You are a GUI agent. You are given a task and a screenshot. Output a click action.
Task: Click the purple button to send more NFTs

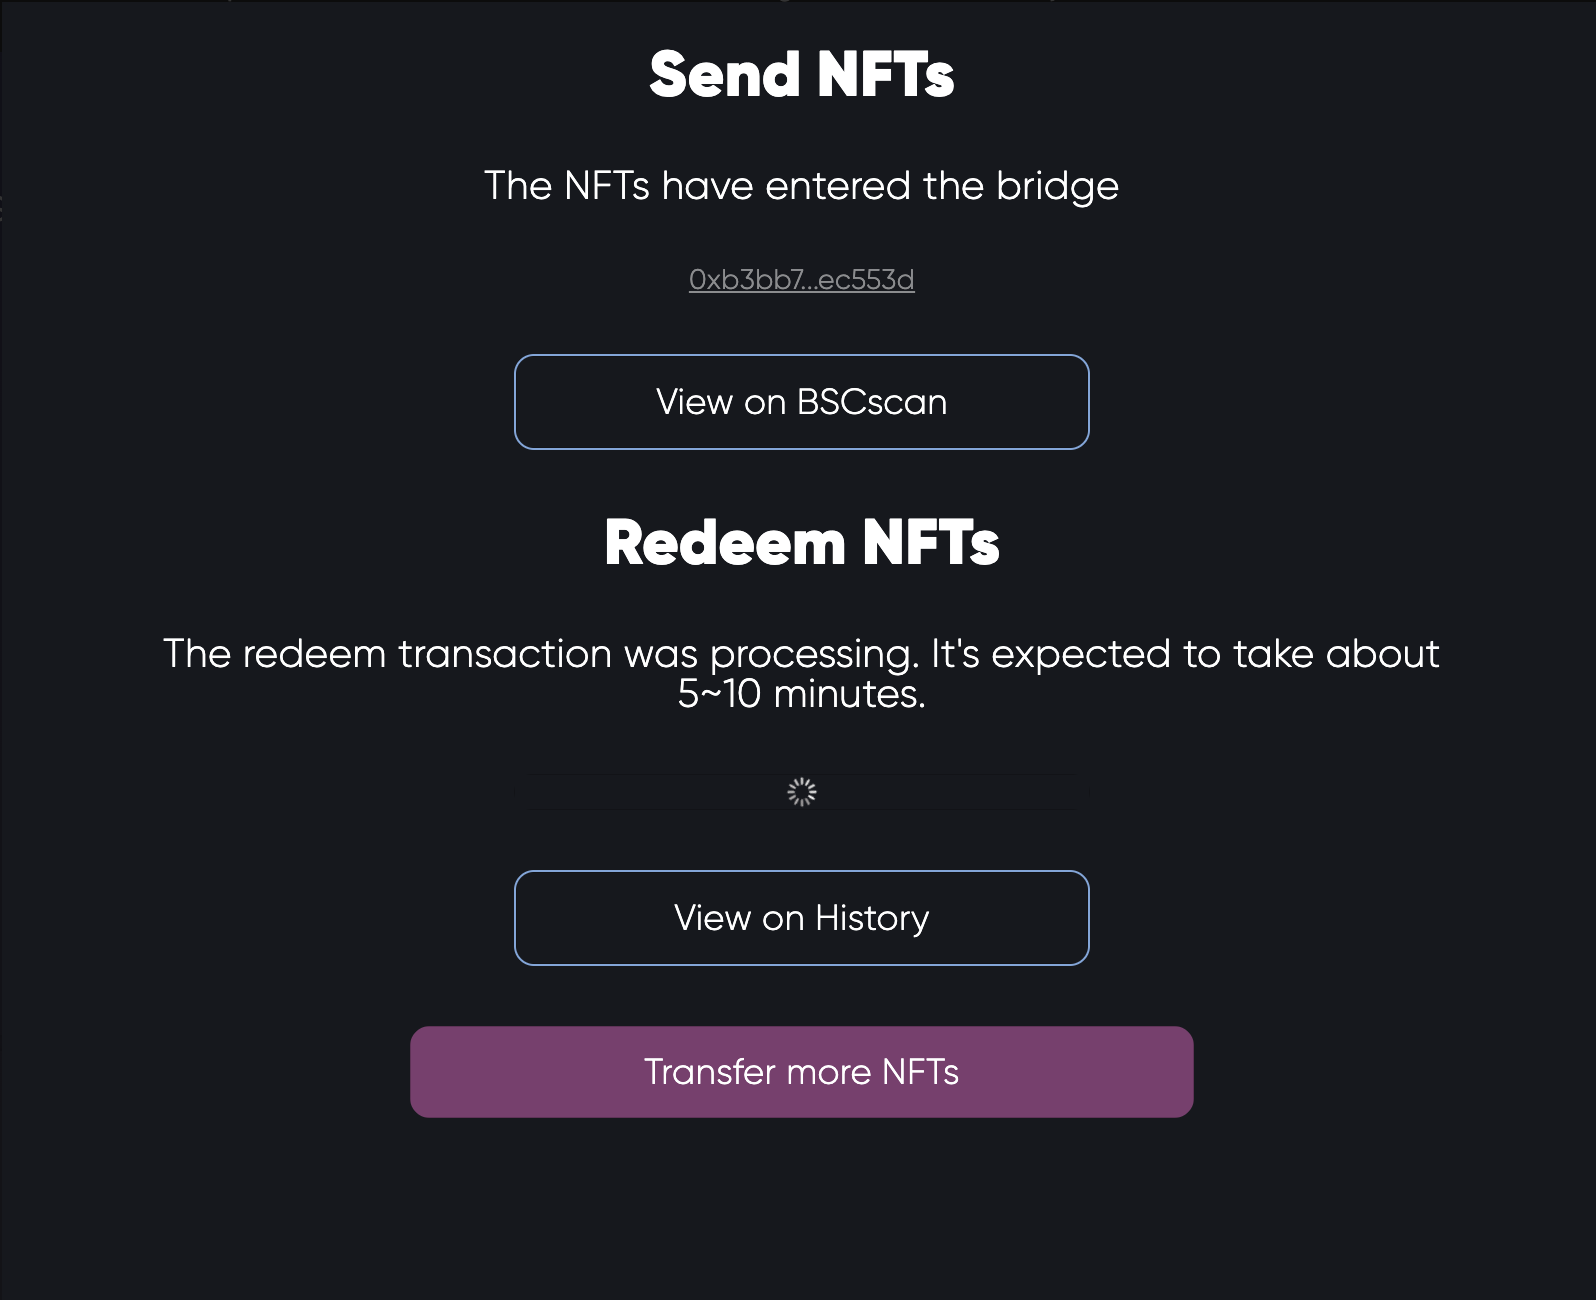pyautogui.click(x=801, y=1072)
